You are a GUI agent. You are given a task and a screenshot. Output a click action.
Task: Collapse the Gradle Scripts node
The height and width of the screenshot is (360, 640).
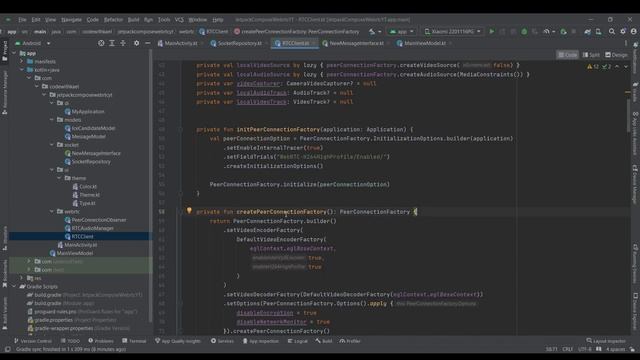click(14, 287)
